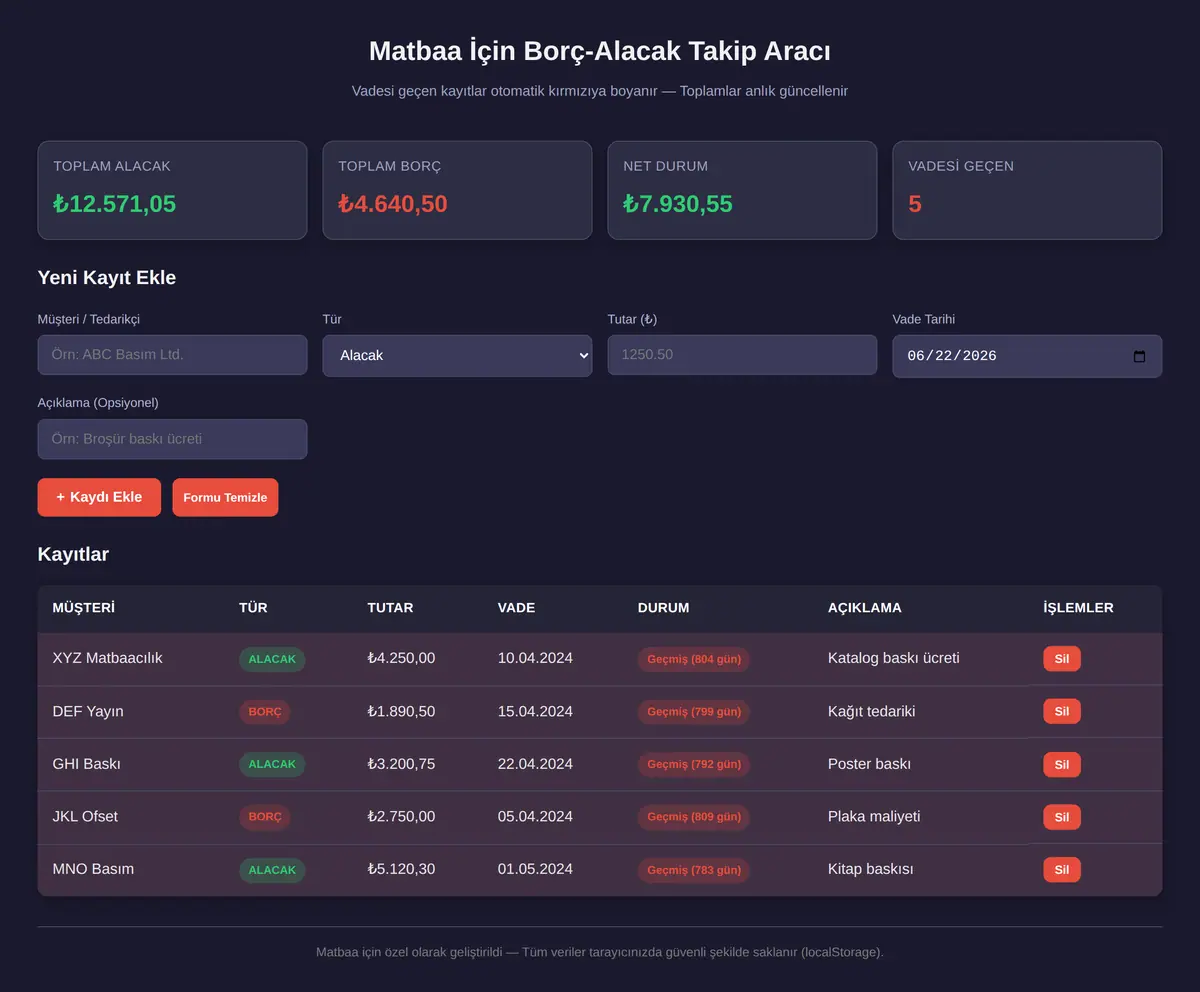Click the Geçmiş (792 gün) status badge
Image resolution: width=1200 pixels, height=992 pixels.
[694, 764]
